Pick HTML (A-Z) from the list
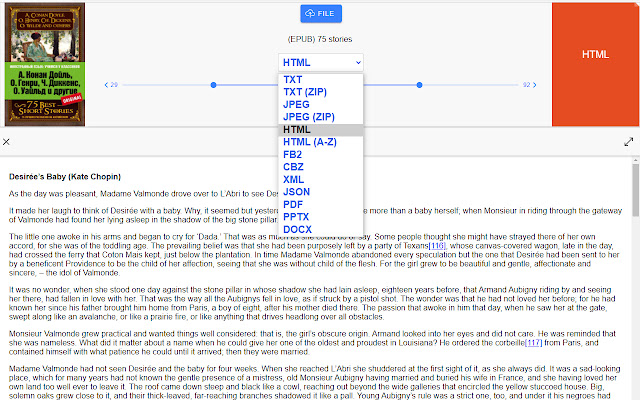This screenshot has height=400, width=640. click(x=321, y=142)
